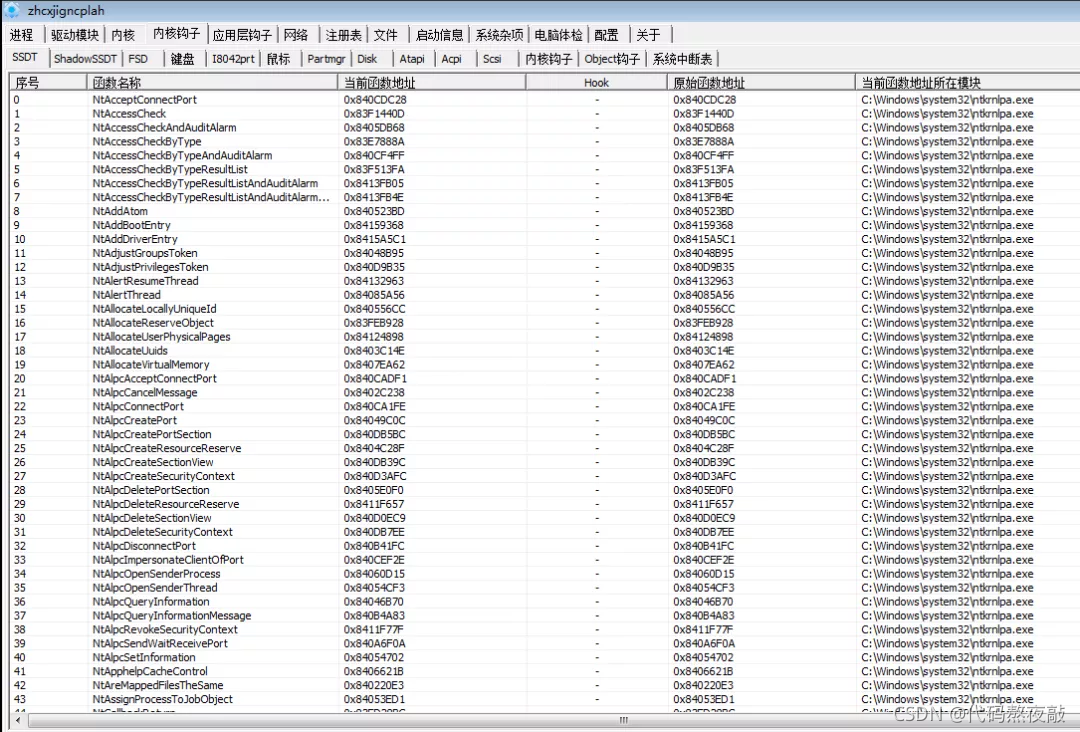Sort by the 当前函数地址 column header
The width and height of the screenshot is (1080, 732).
click(432, 83)
